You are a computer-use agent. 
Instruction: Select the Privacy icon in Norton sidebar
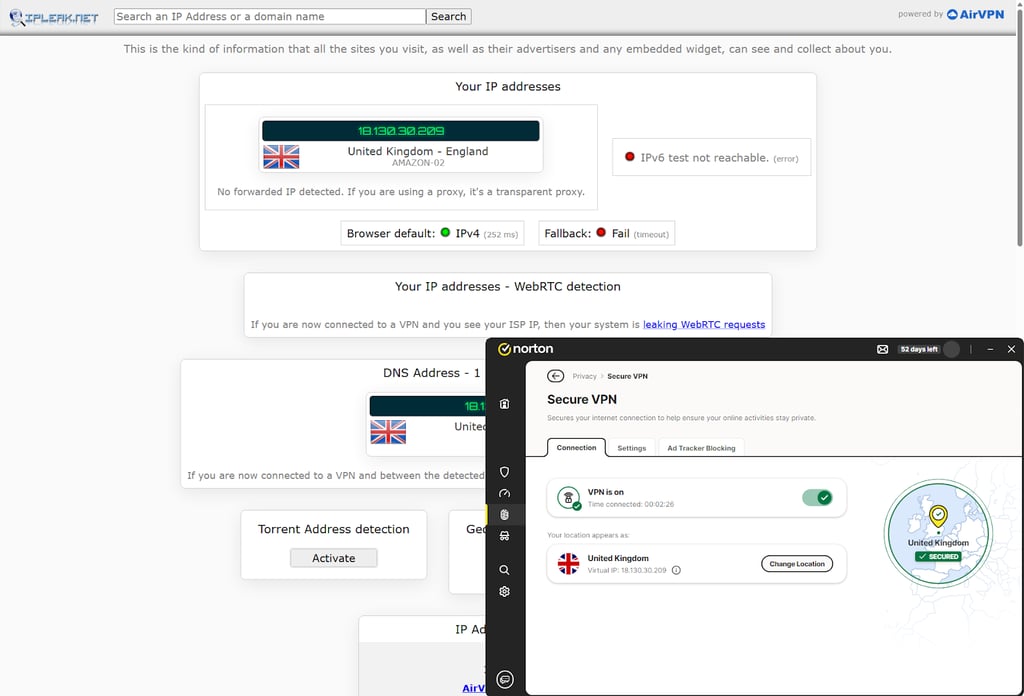point(504,514)
